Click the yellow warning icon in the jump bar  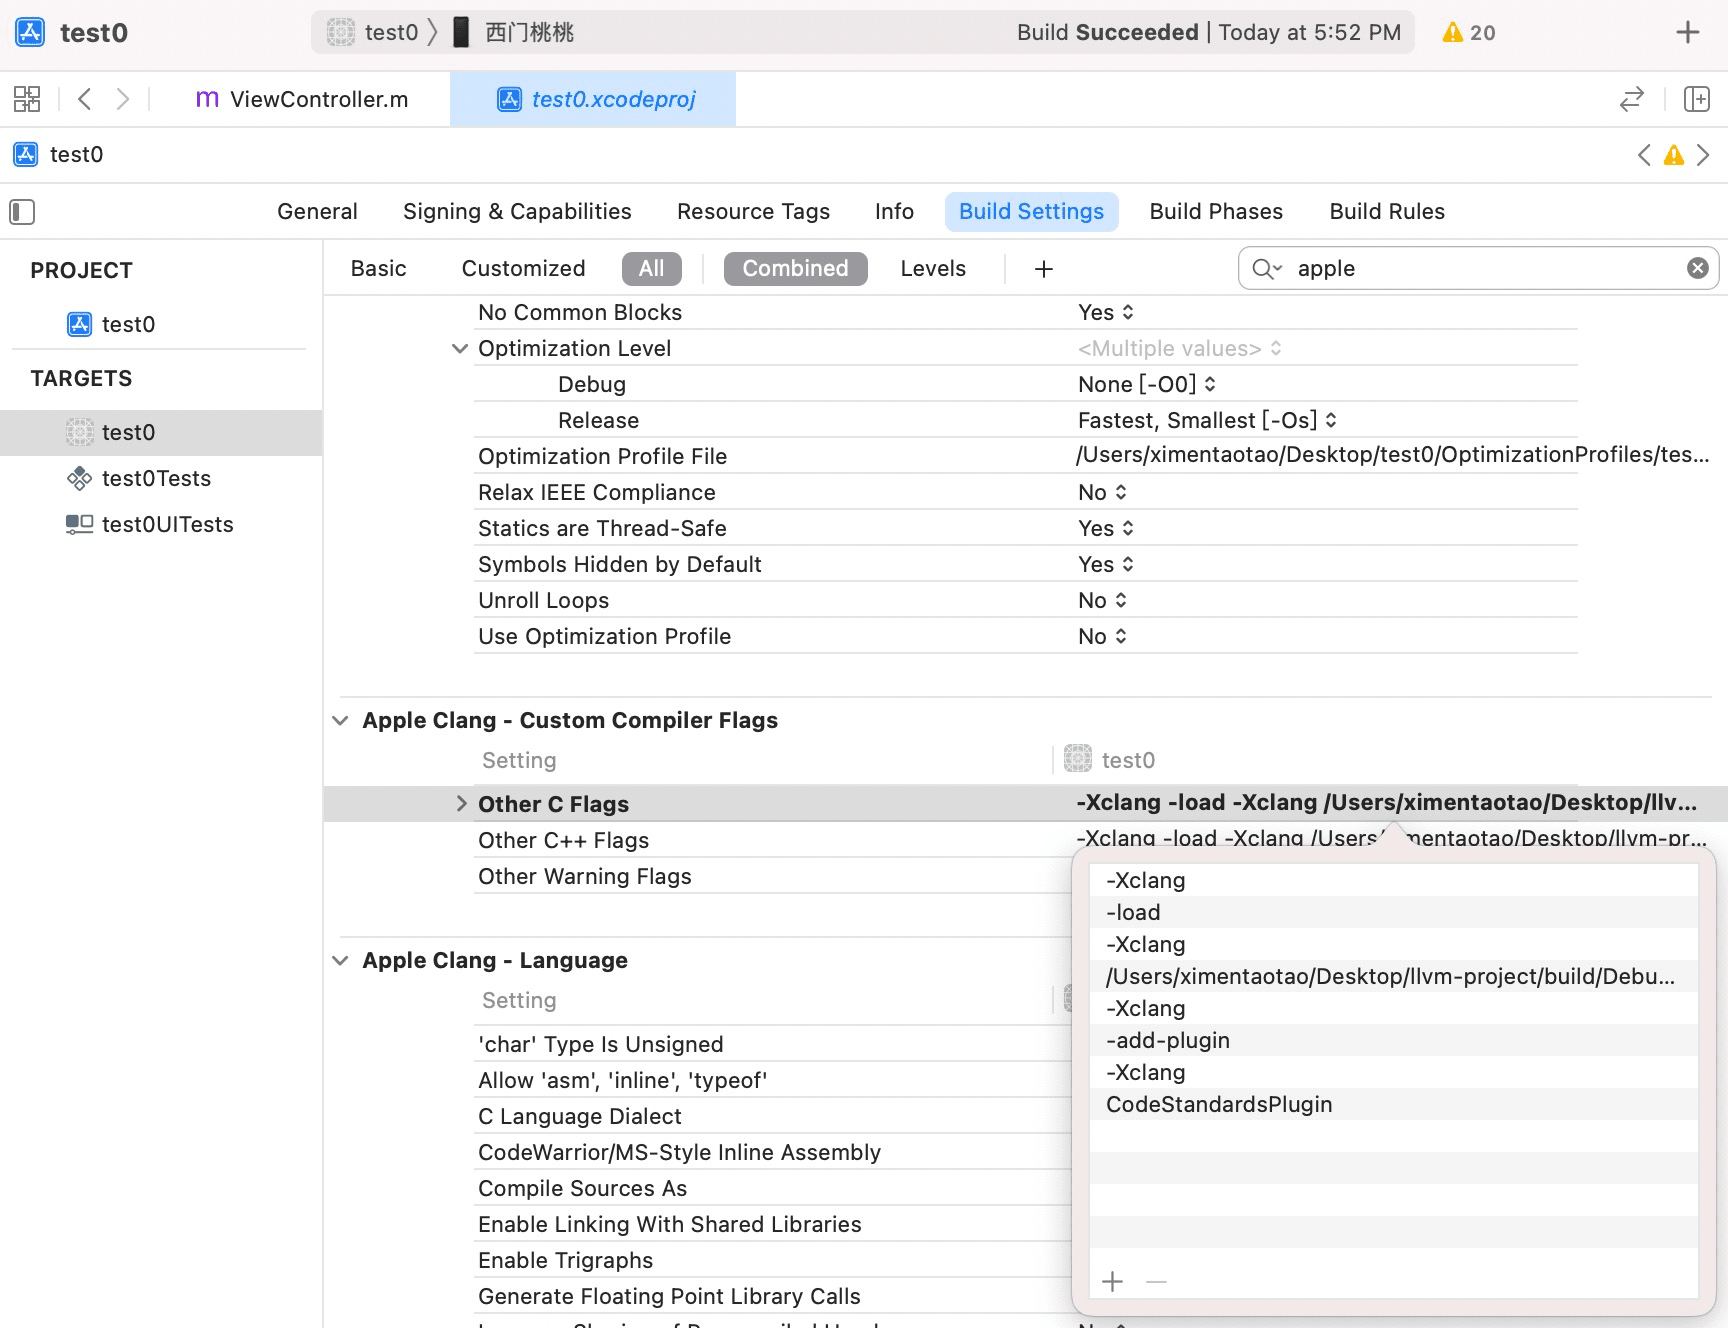coord(1674,155)
